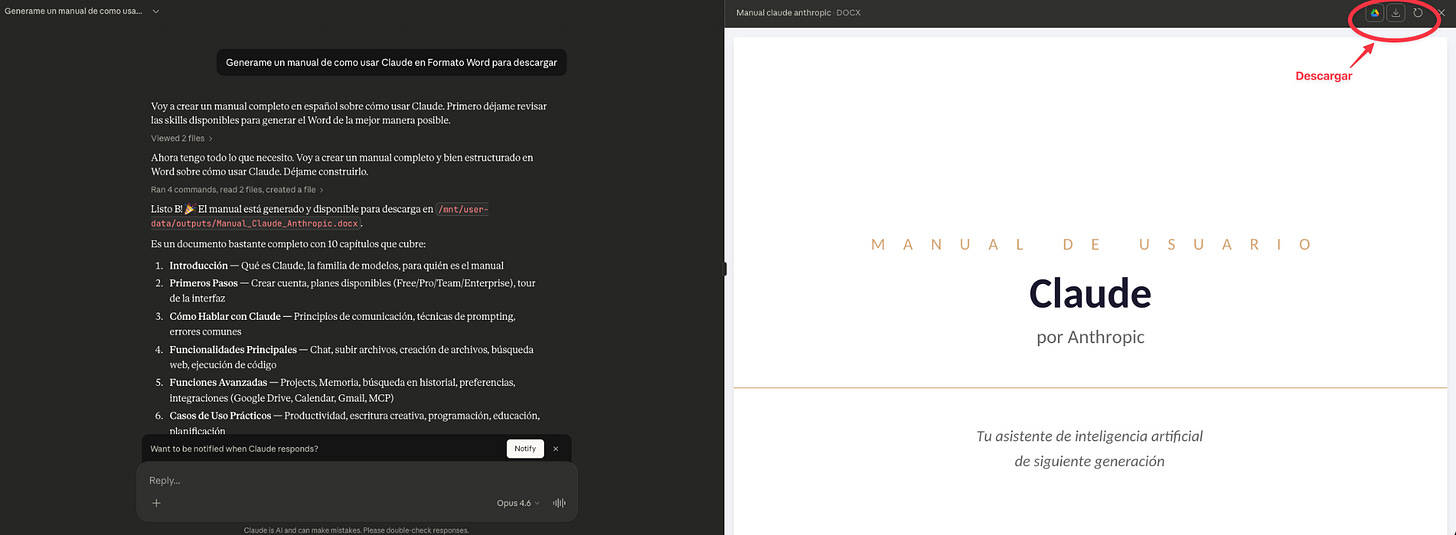This screenshot has height=535, width=1456.
Task: Click the Notify button
Action: 525,449
